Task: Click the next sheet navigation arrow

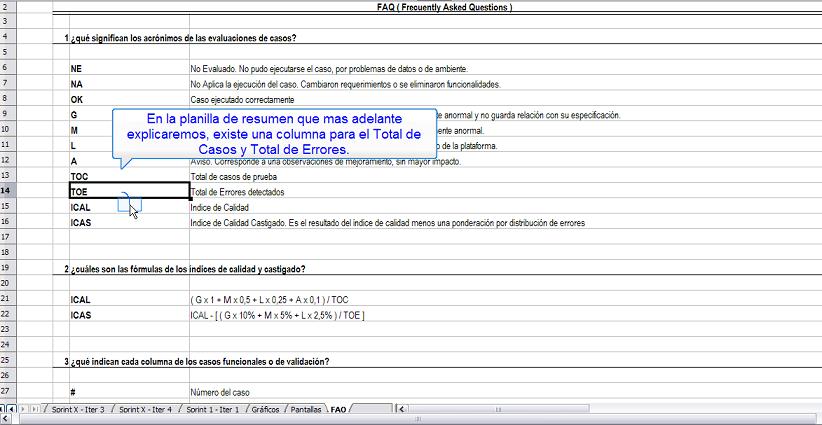Action: click(x=23, y=409)
